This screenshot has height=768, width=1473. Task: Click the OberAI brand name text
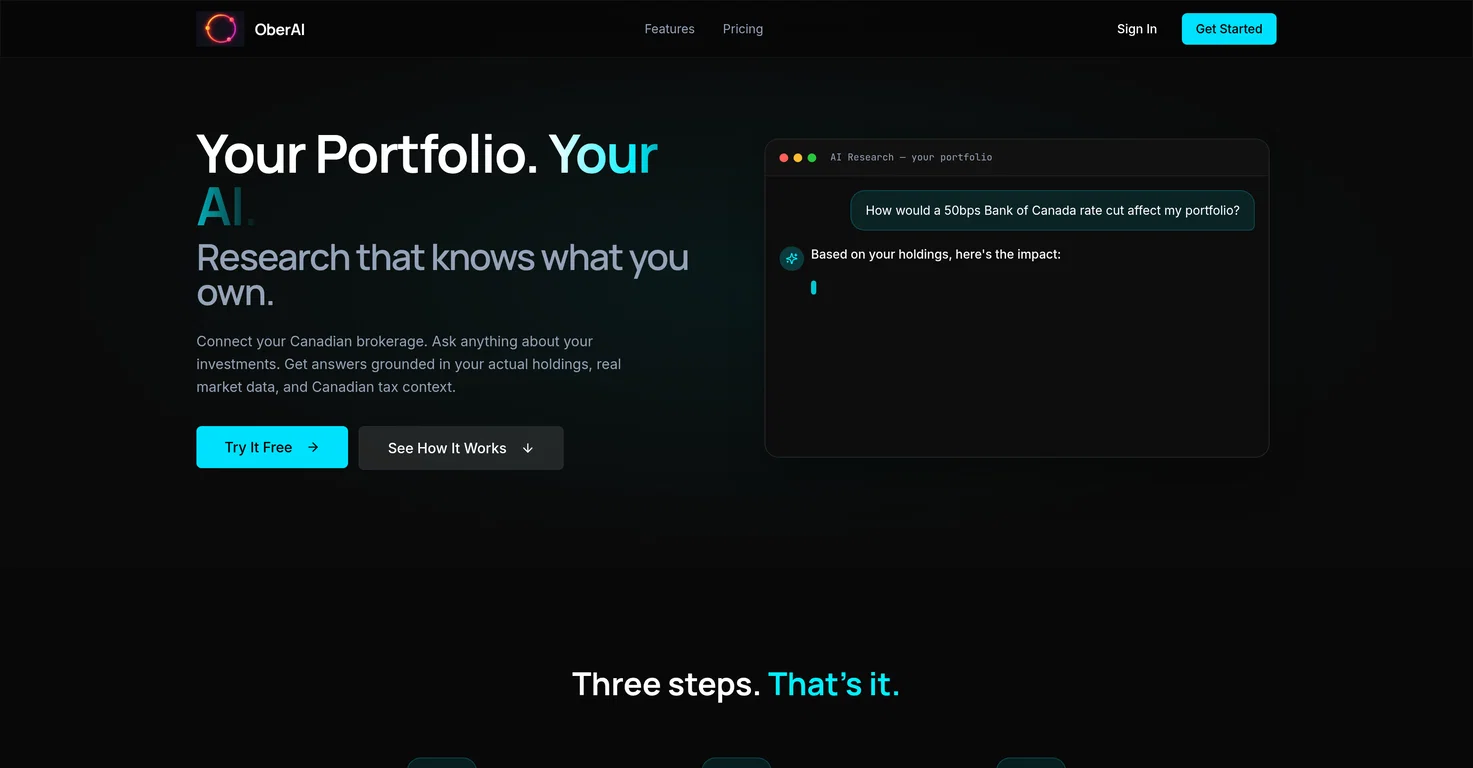pos(280,30)
